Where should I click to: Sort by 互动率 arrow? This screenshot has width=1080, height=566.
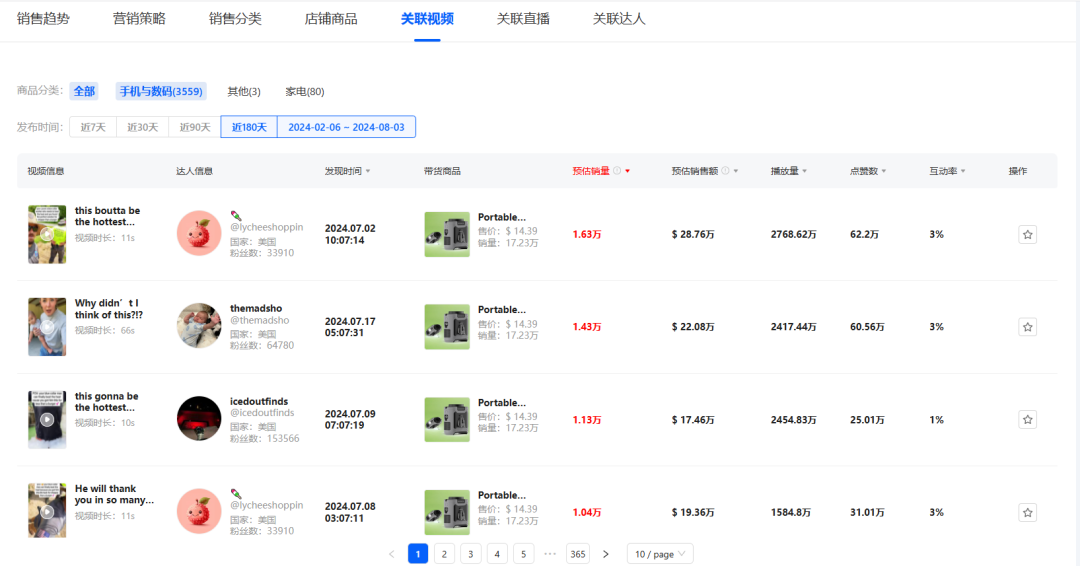(x=963, y=171)
